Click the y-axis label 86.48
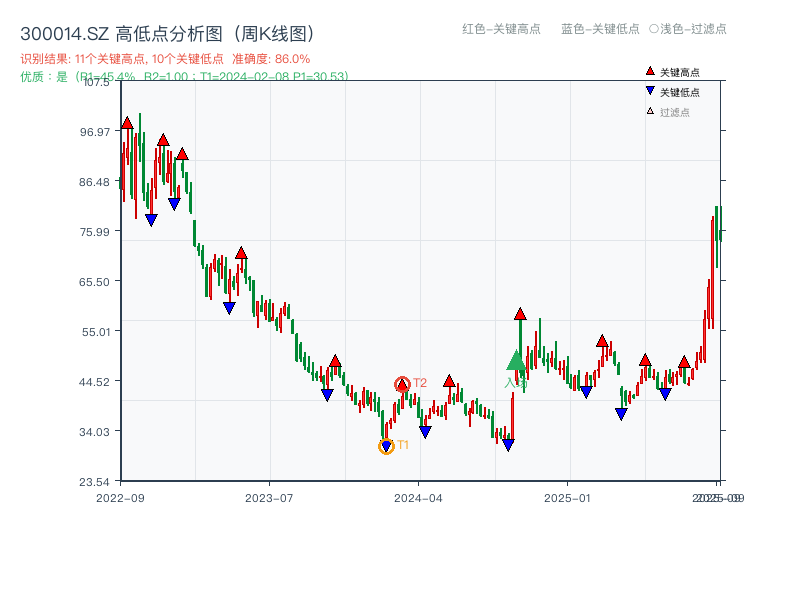Image resolution: width=800 pixels, height=600 pixels. pyautogui.click(x=94, y=182)
